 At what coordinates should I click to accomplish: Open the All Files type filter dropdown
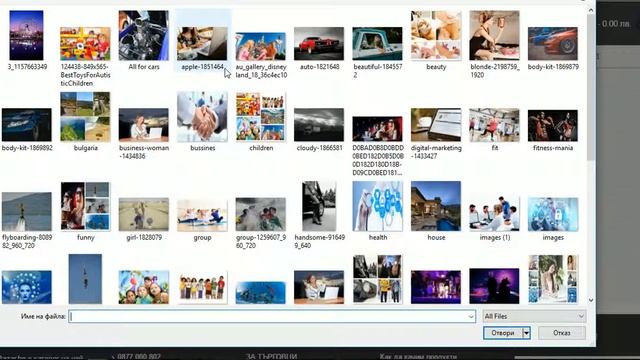click(534, 316)
